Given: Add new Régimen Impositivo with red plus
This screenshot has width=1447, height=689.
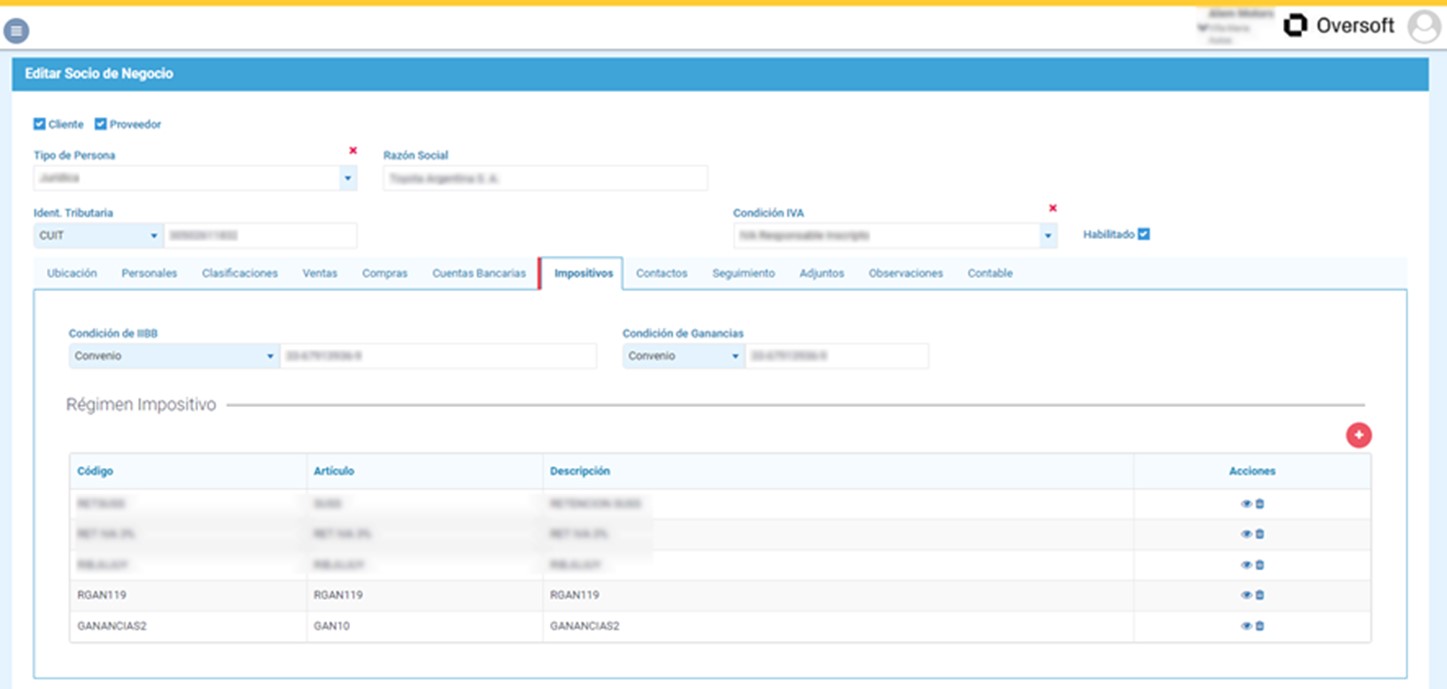Looking at the screenshot, I should click(1358, 435).
